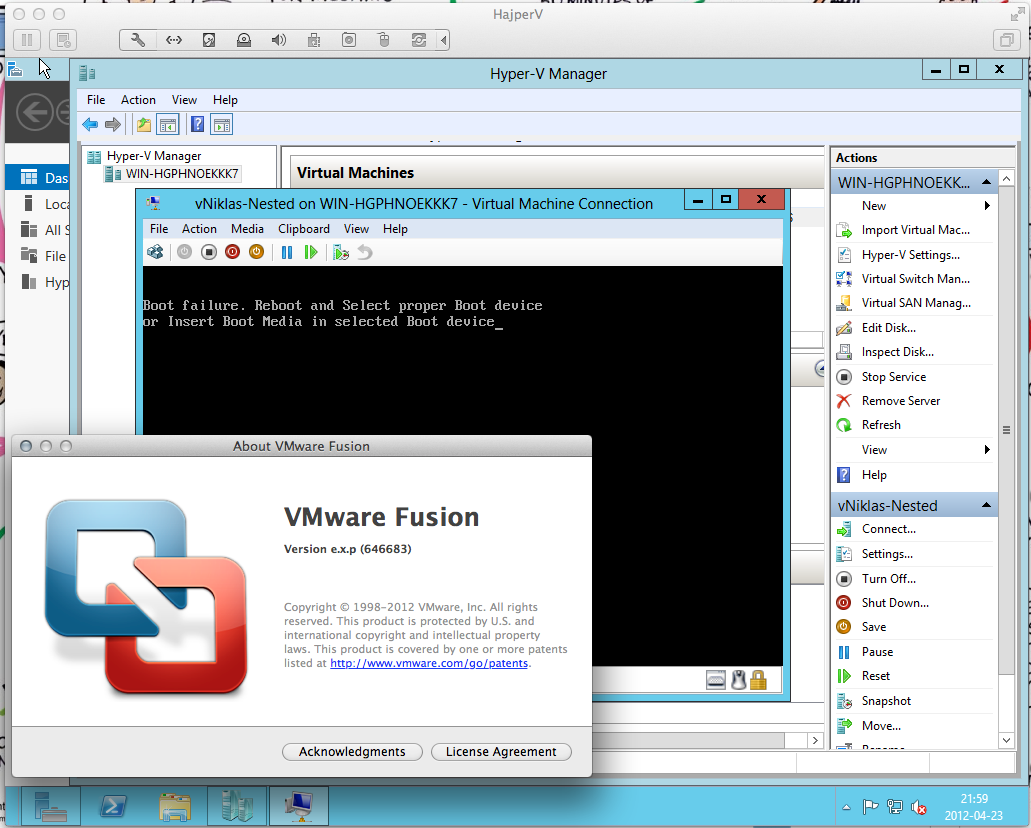
Task: Click the Back arrow in Hyper-V Manager toolbar
Action: [x=90, y=124]
